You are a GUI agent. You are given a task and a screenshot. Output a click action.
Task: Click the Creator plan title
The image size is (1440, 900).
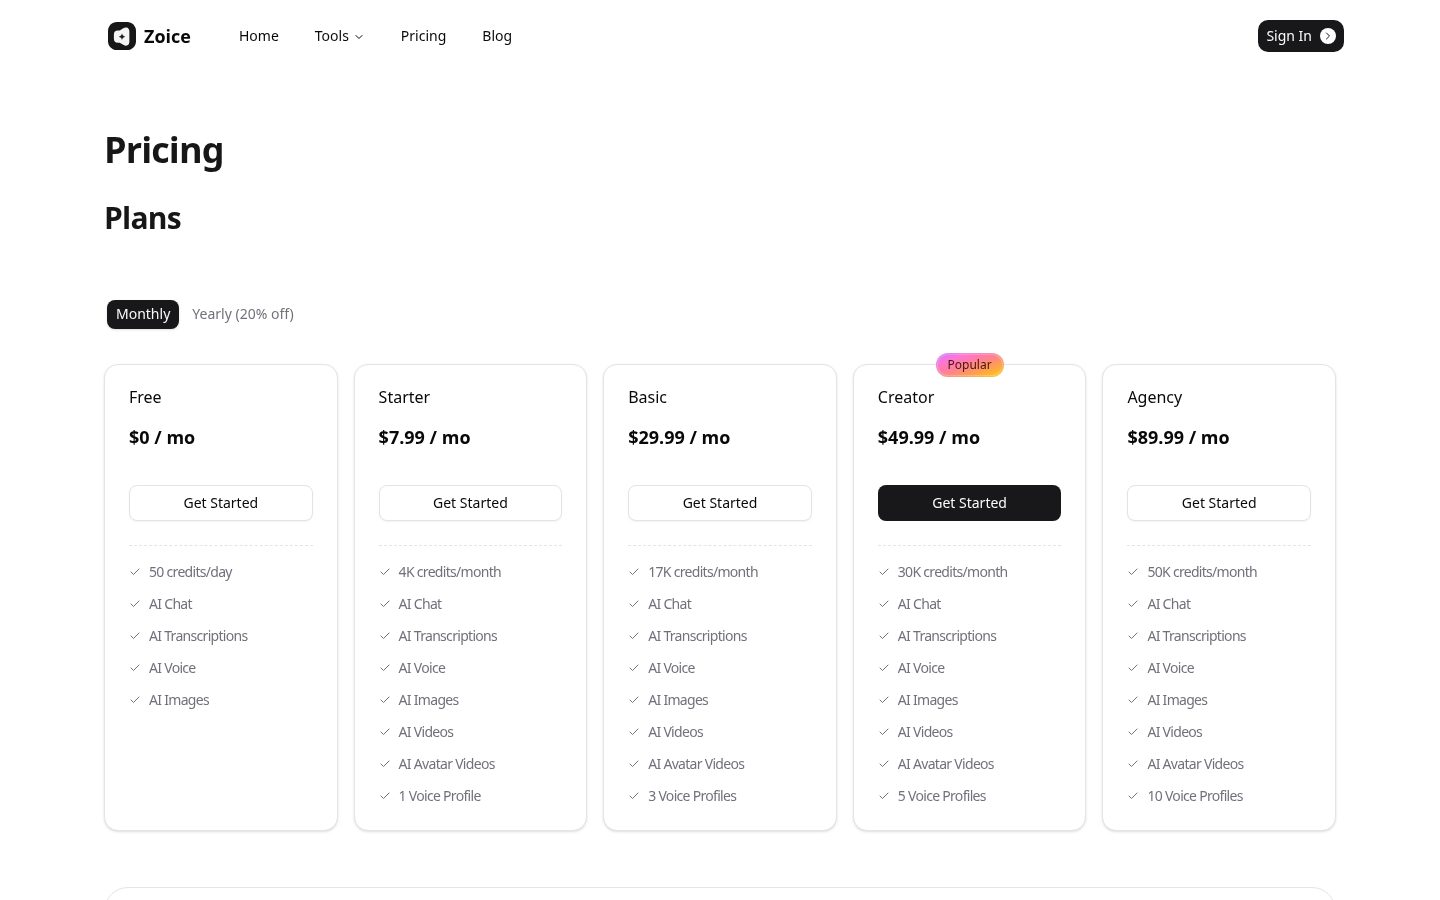[x=906, y=397]
